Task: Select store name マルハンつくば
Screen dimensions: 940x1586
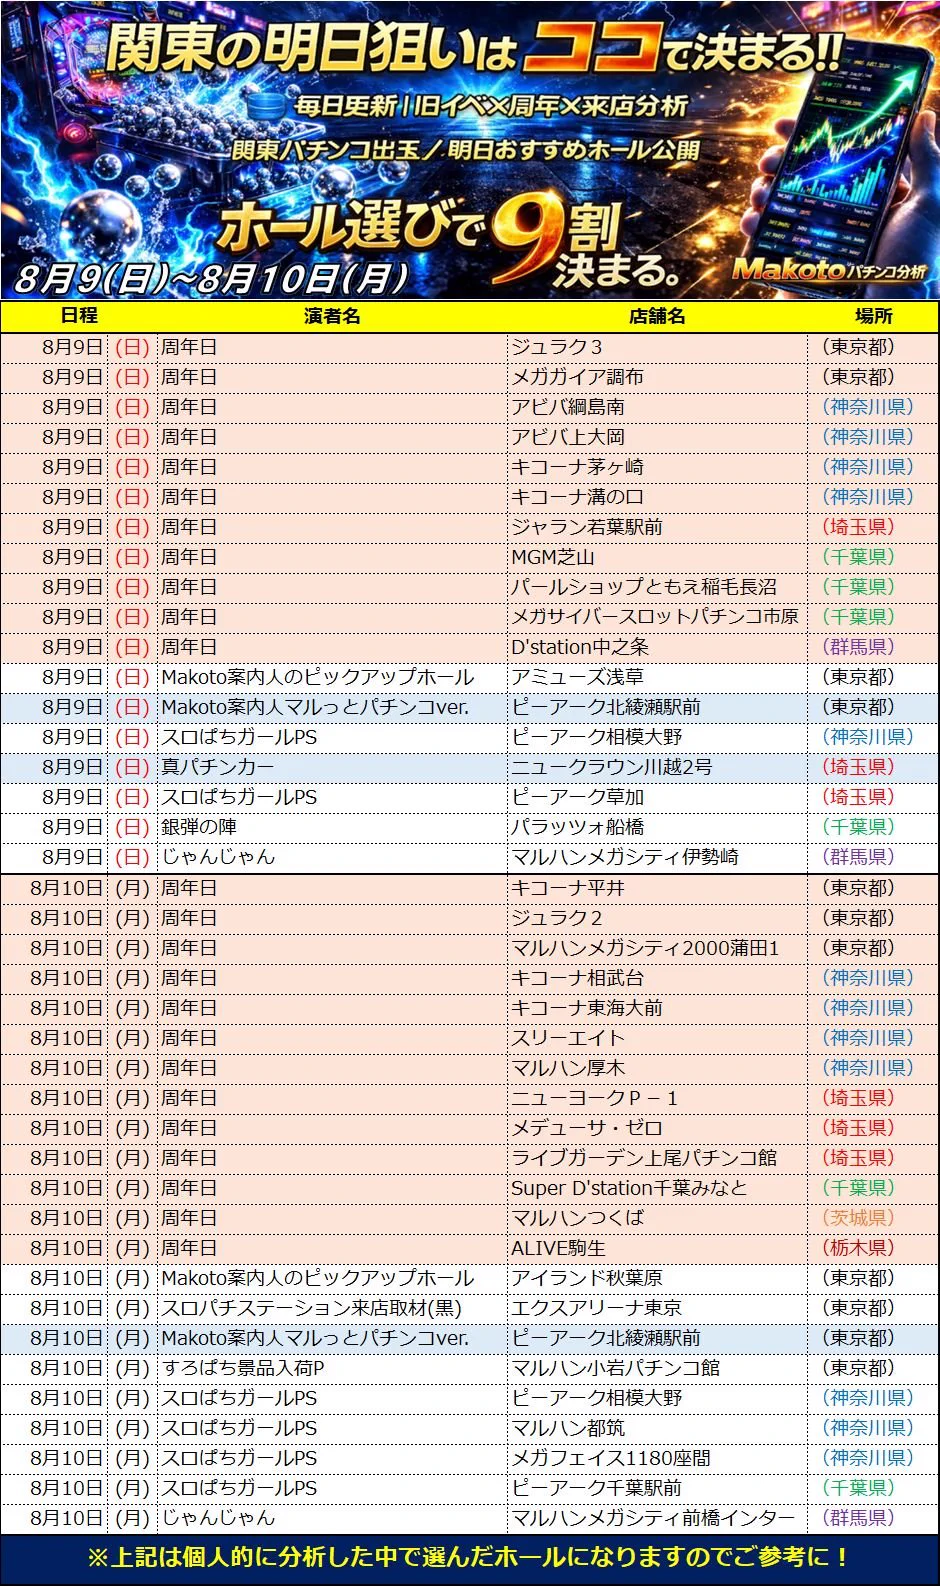Action: pyautogui.click(x=577, y=1218)
